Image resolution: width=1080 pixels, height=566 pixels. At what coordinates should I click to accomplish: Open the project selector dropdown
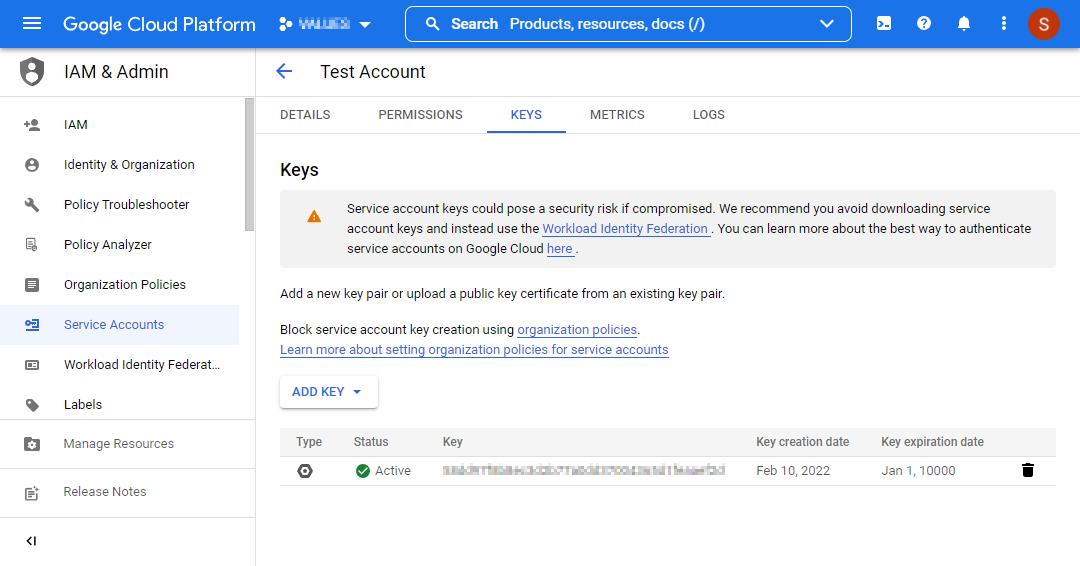[325, 24]
